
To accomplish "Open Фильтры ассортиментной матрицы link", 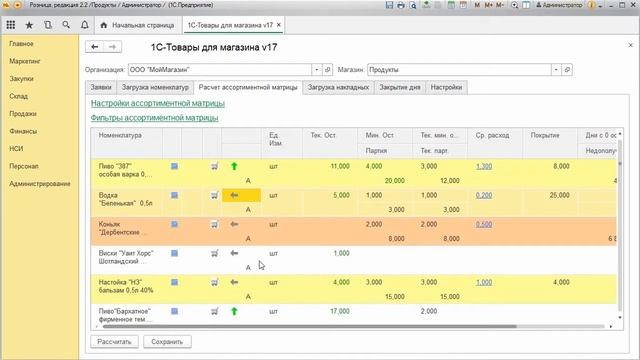I will coord(154,118).
